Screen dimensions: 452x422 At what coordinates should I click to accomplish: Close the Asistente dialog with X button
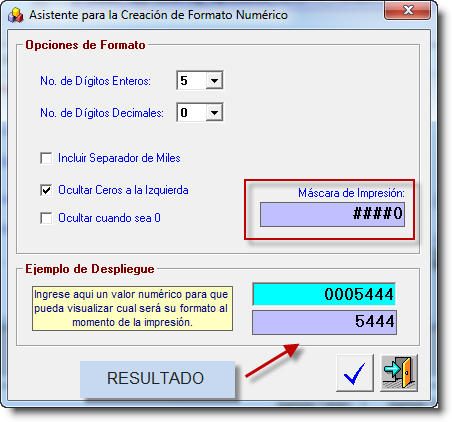click(407, 11)
